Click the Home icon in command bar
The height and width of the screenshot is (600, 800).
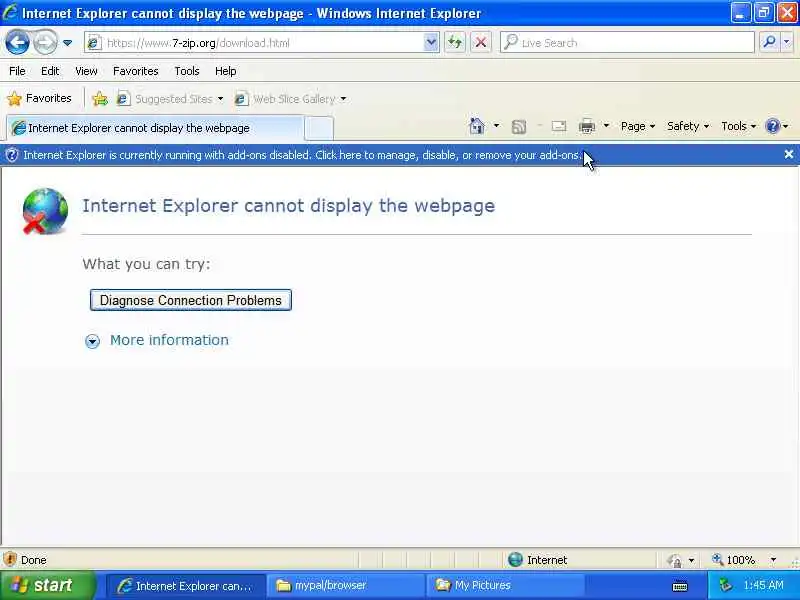pos(477,126)
